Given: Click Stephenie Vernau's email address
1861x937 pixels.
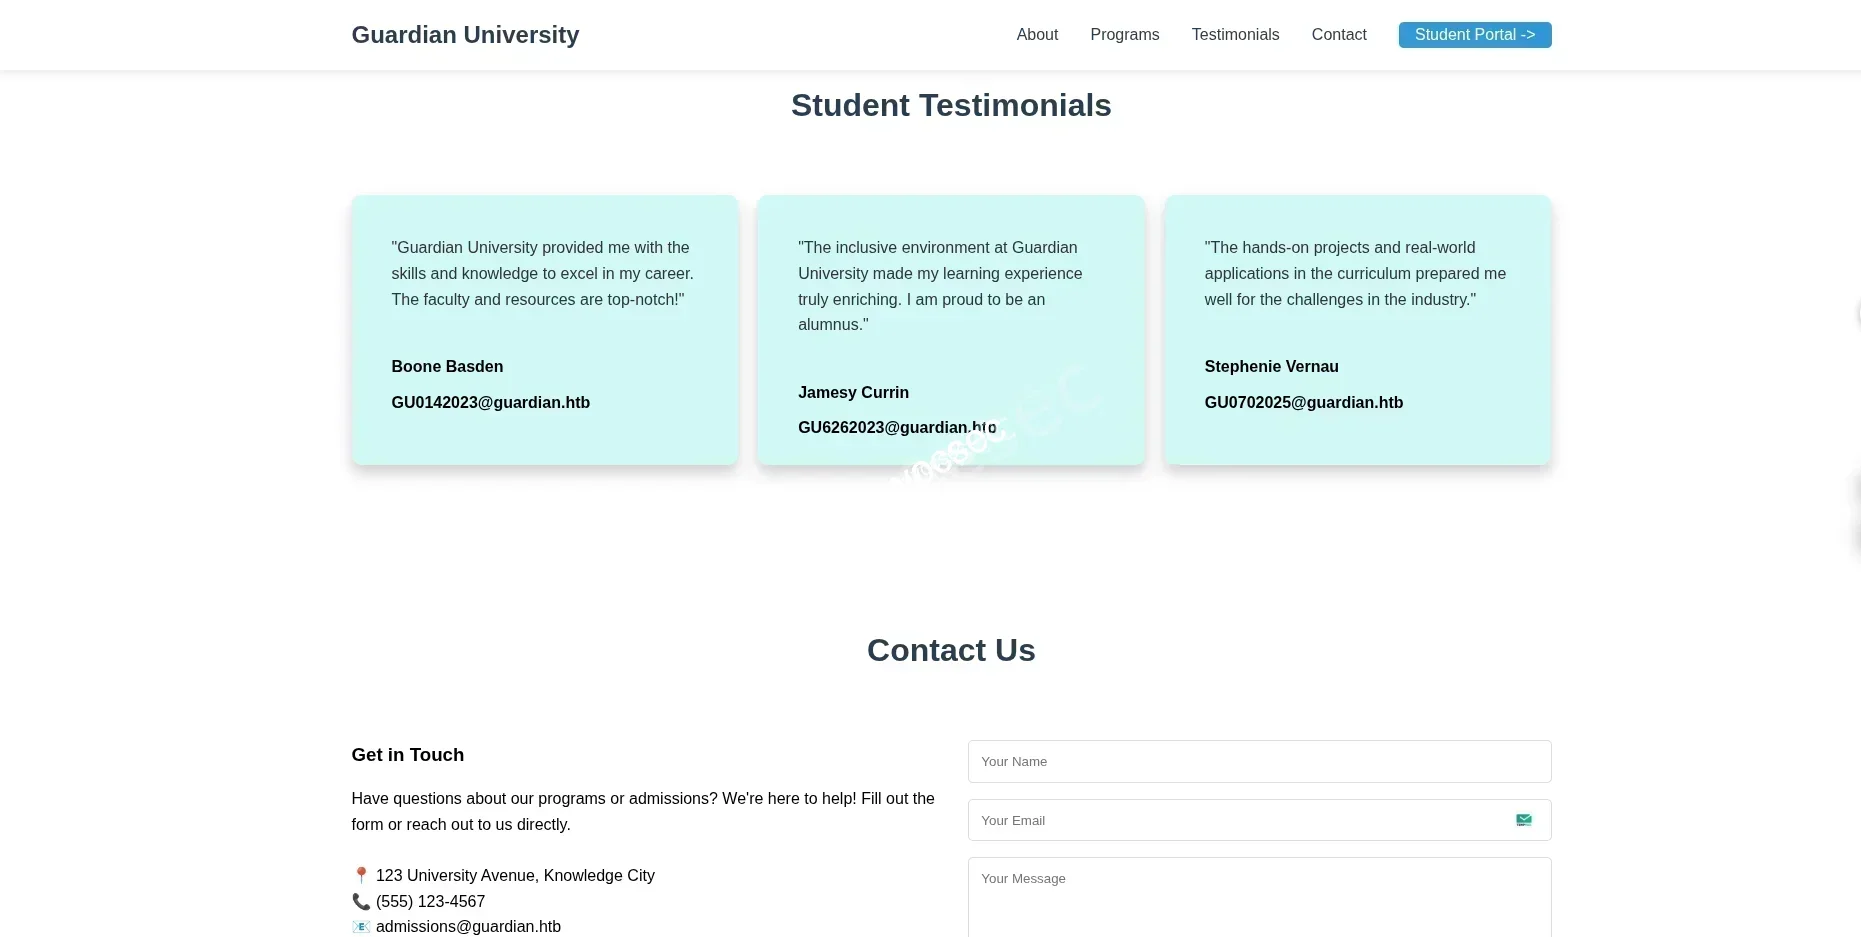Looking at the screenshot, I should [x=1303, y=403].
